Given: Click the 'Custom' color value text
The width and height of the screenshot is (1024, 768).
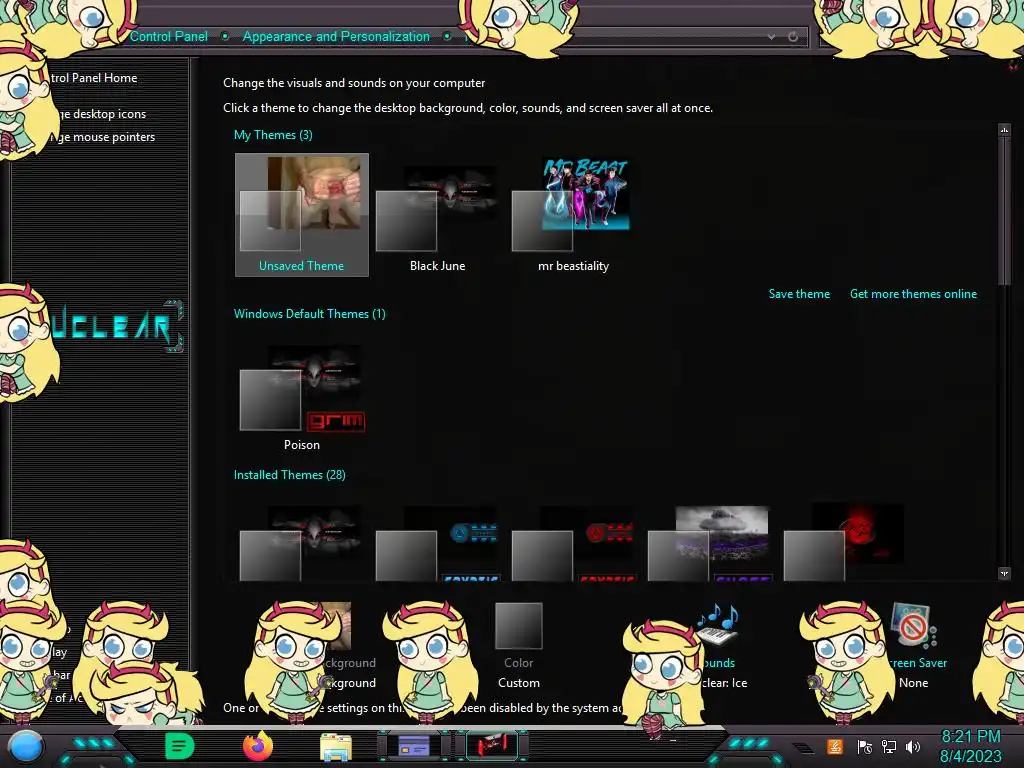Looking at the screenshot, I should [519, 683].
